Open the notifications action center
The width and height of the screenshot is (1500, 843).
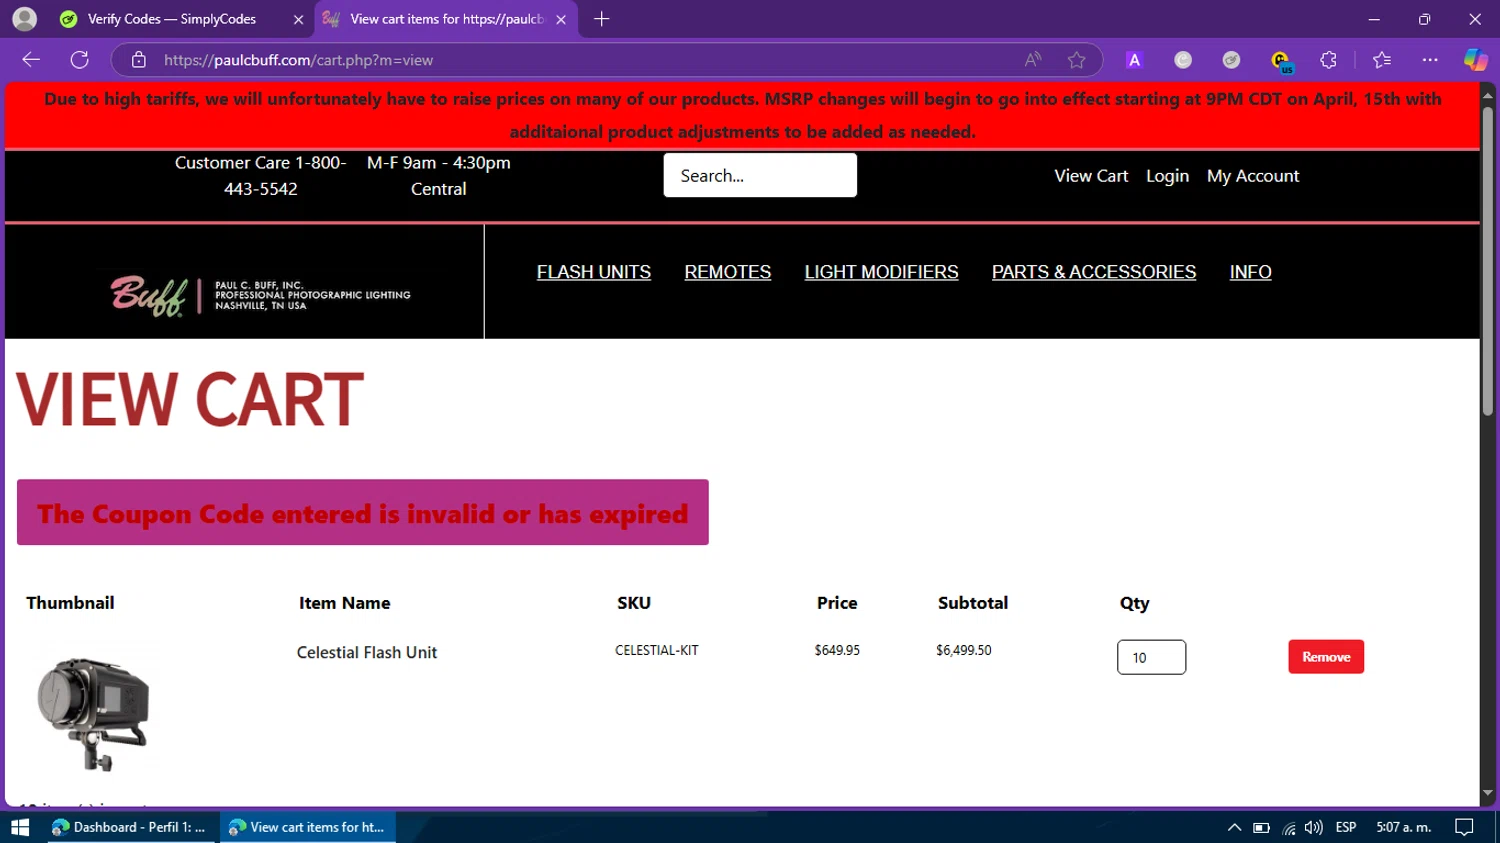(x=1464, y=827)
